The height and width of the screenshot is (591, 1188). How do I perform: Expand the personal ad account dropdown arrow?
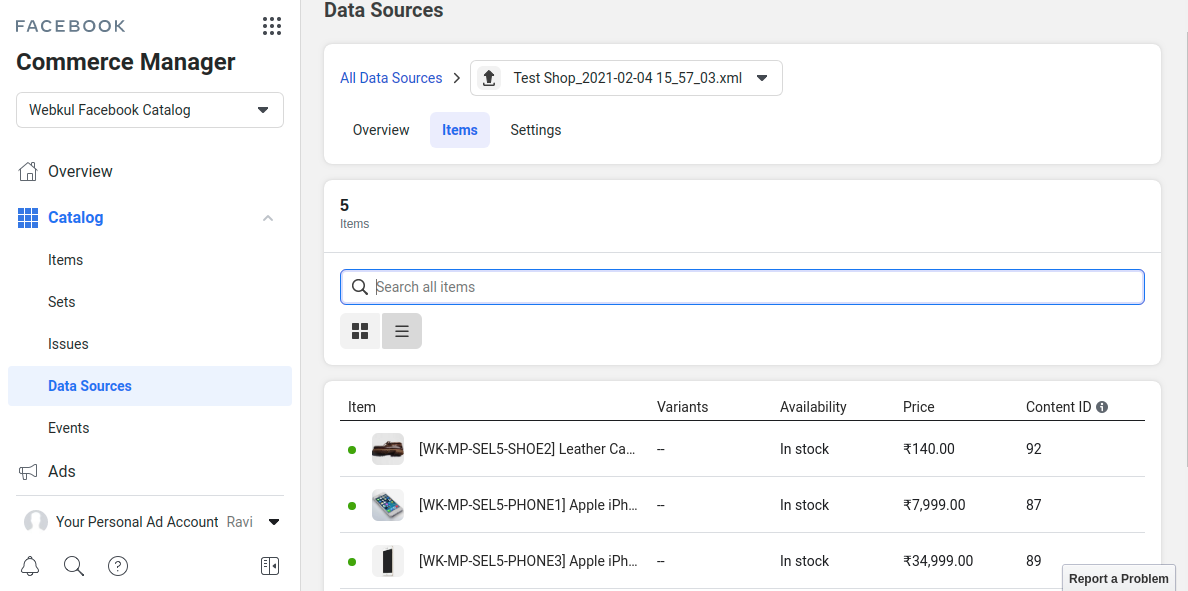(274, 522)
